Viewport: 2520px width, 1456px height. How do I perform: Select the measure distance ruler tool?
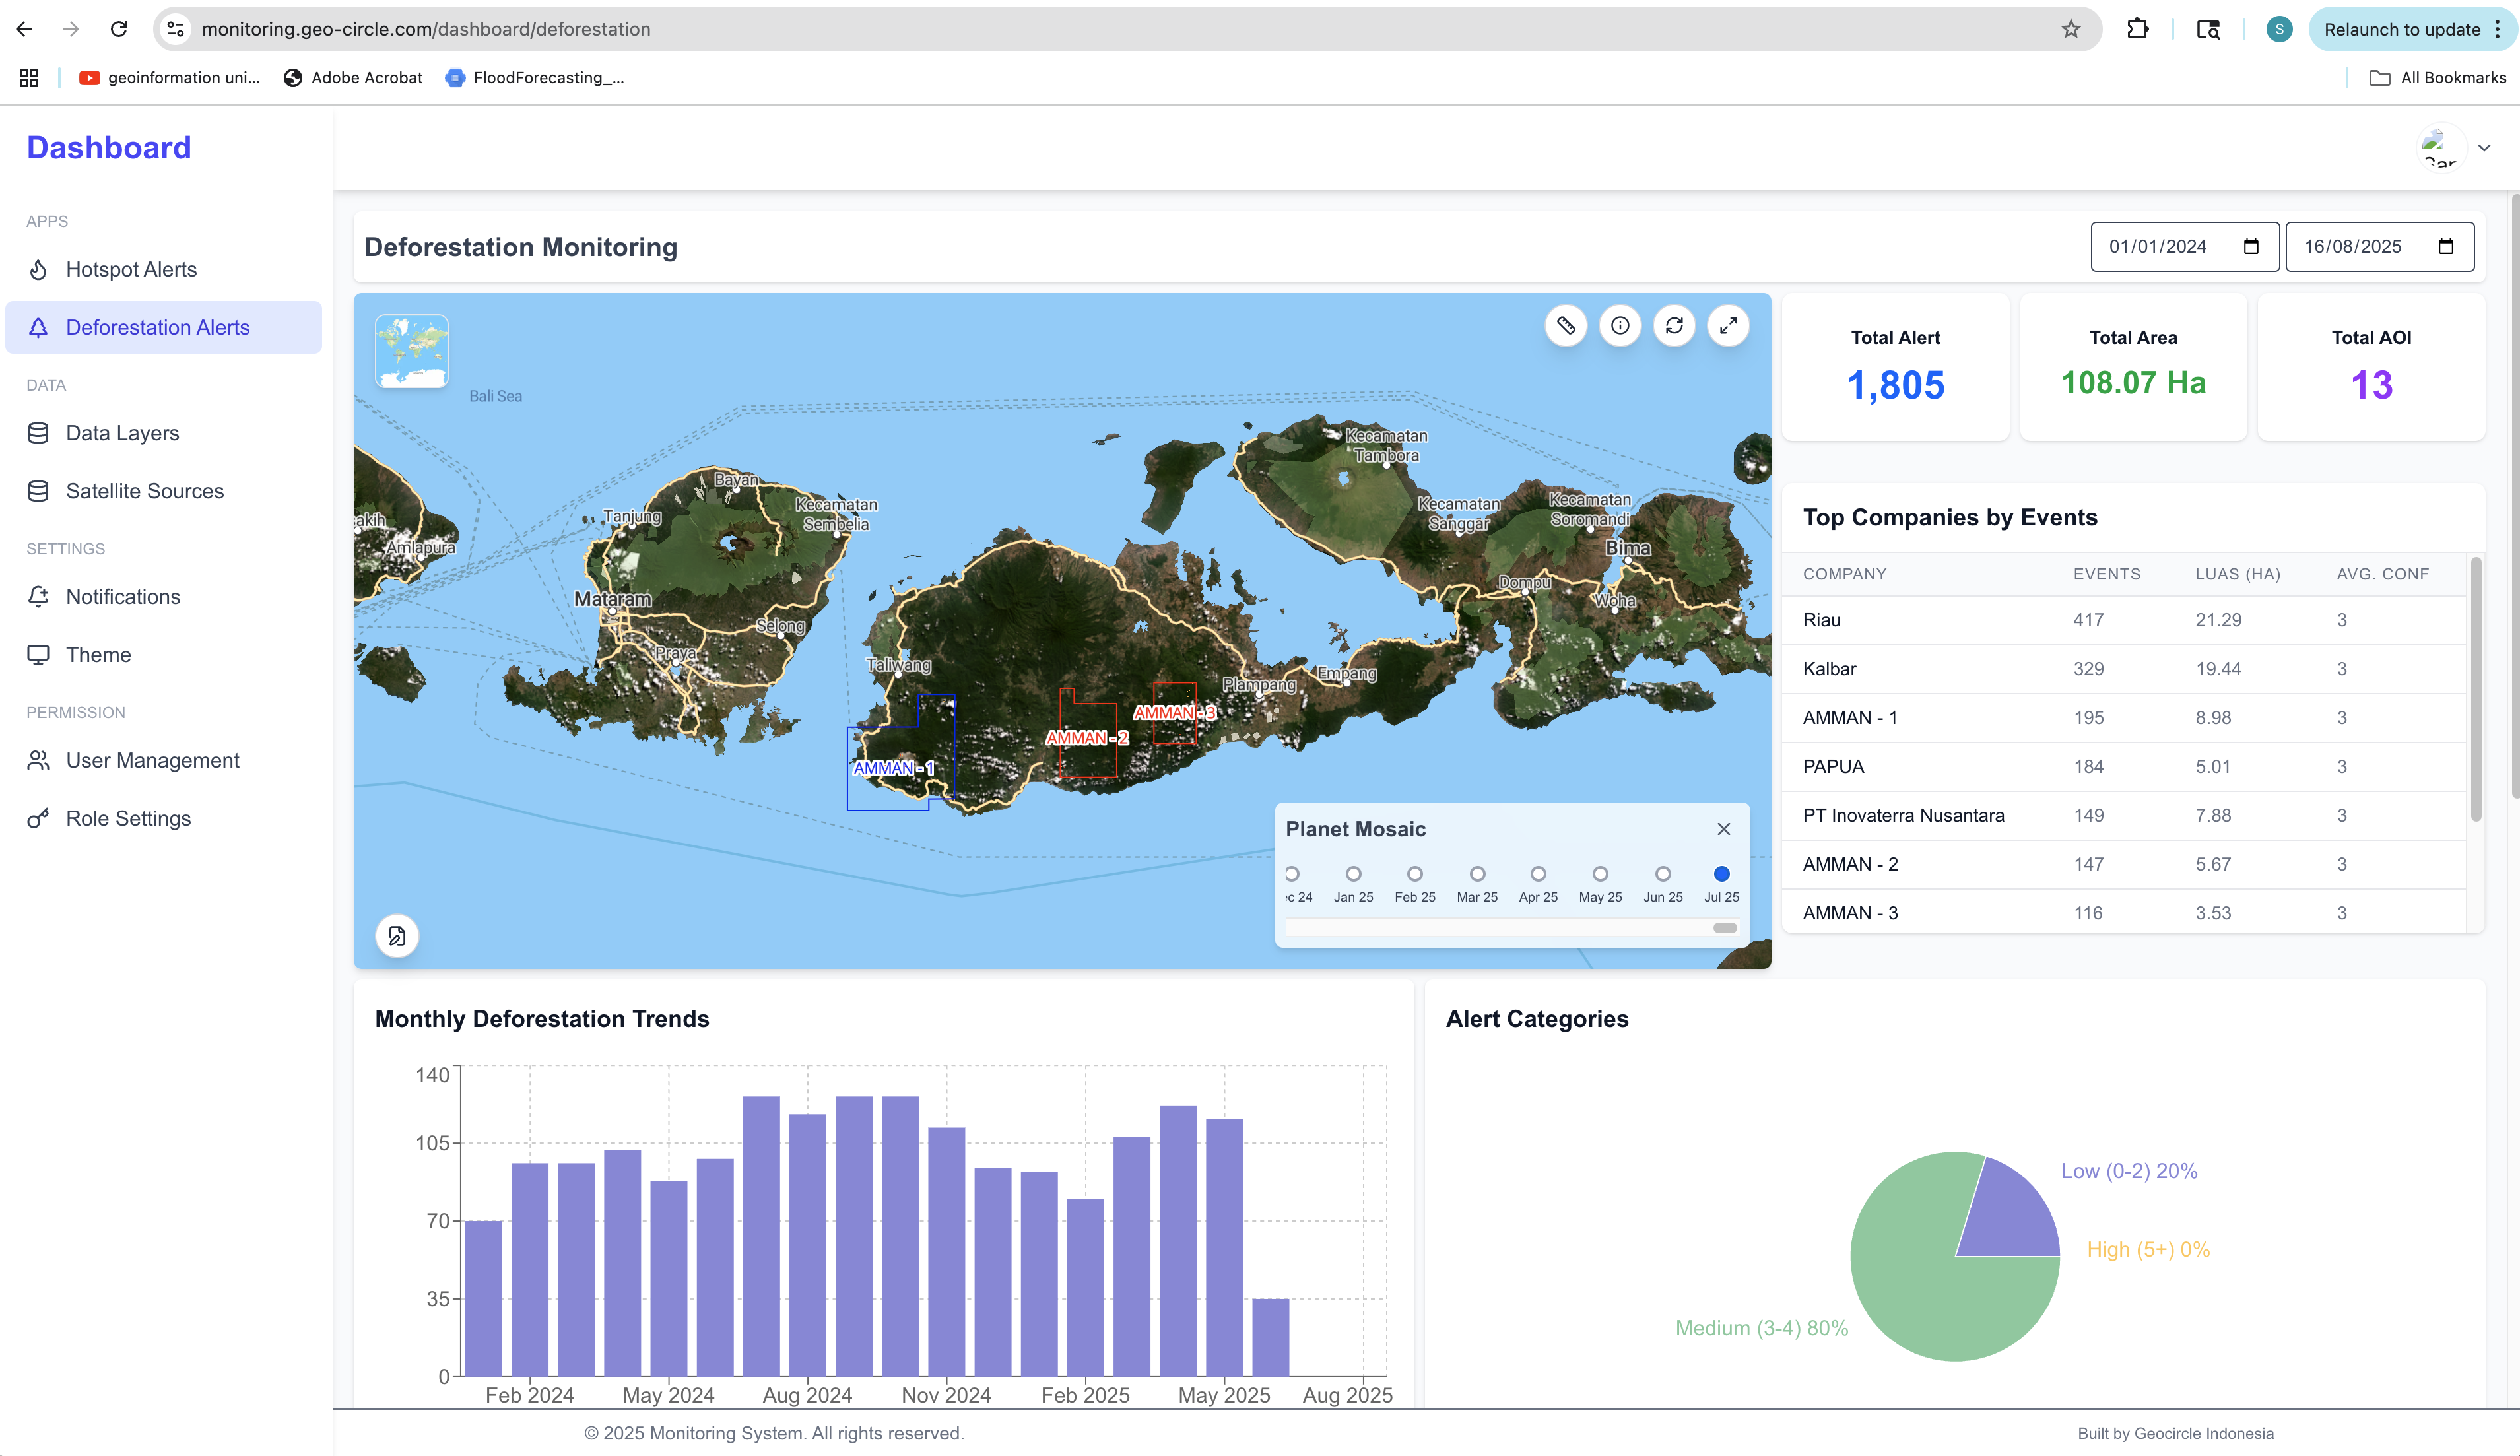pos(1566,325)
